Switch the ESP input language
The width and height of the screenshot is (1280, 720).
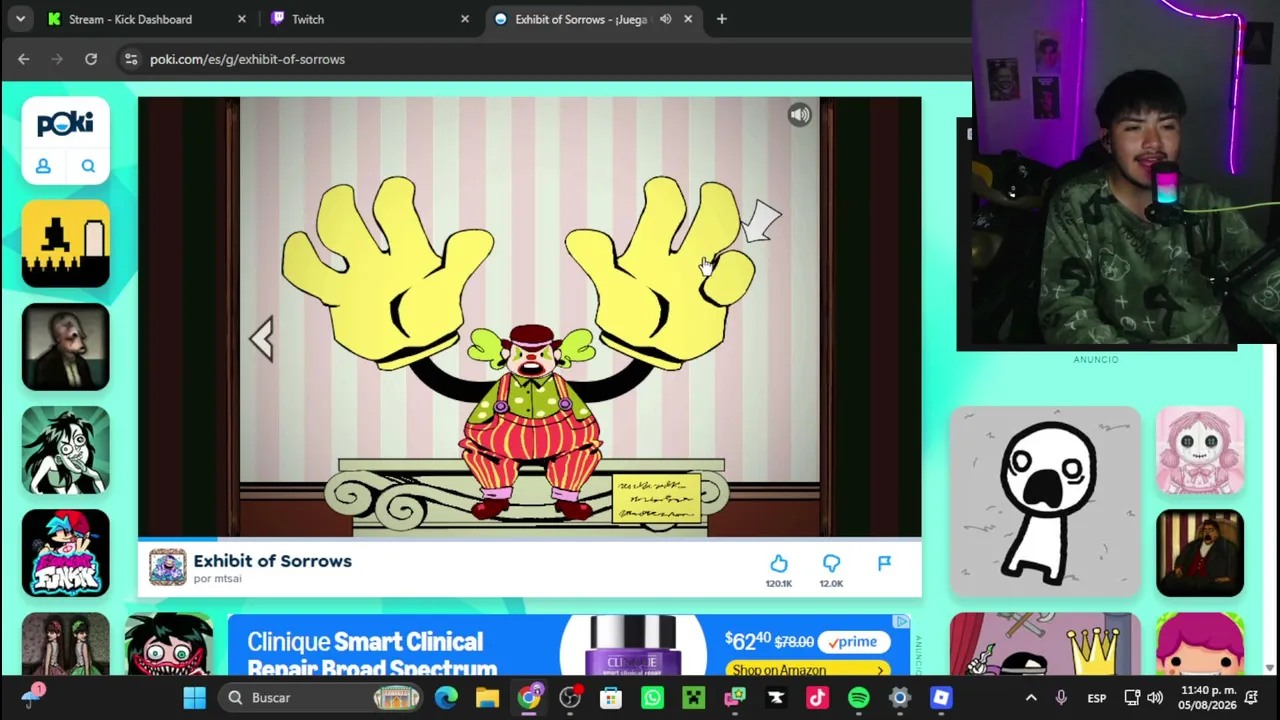click(1097, 698)
